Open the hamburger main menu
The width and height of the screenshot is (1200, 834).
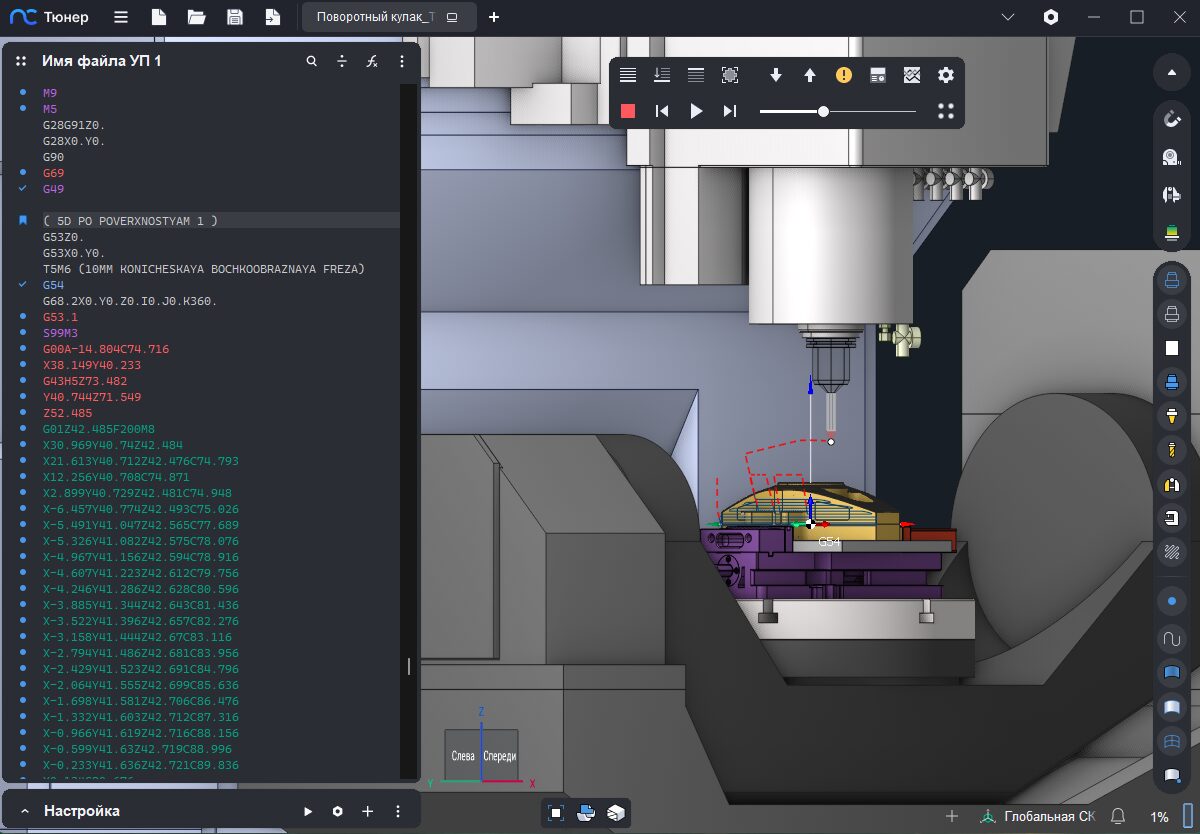click(120, 17)
